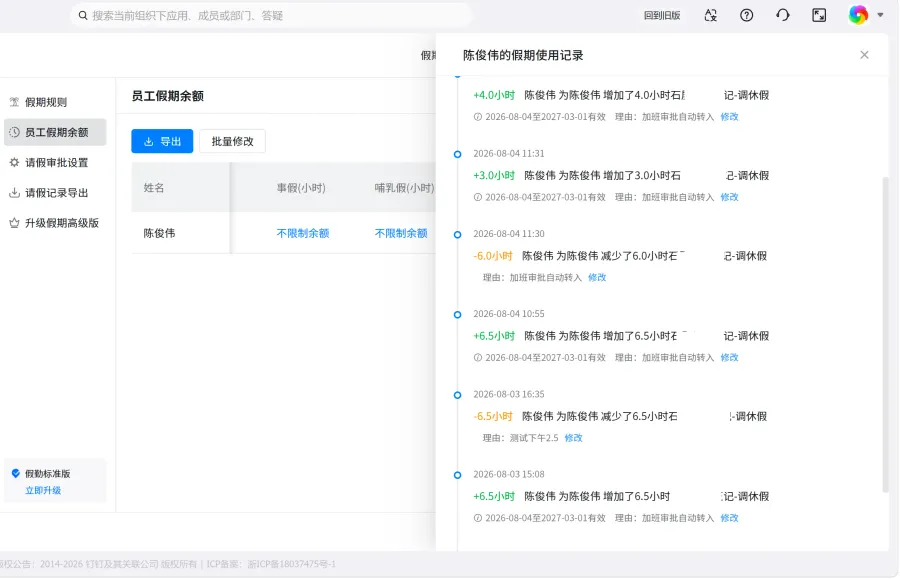This screenshot has width=900, height=579.
Task: Open the help question mark icon
Action: click(x=746, y=15)
